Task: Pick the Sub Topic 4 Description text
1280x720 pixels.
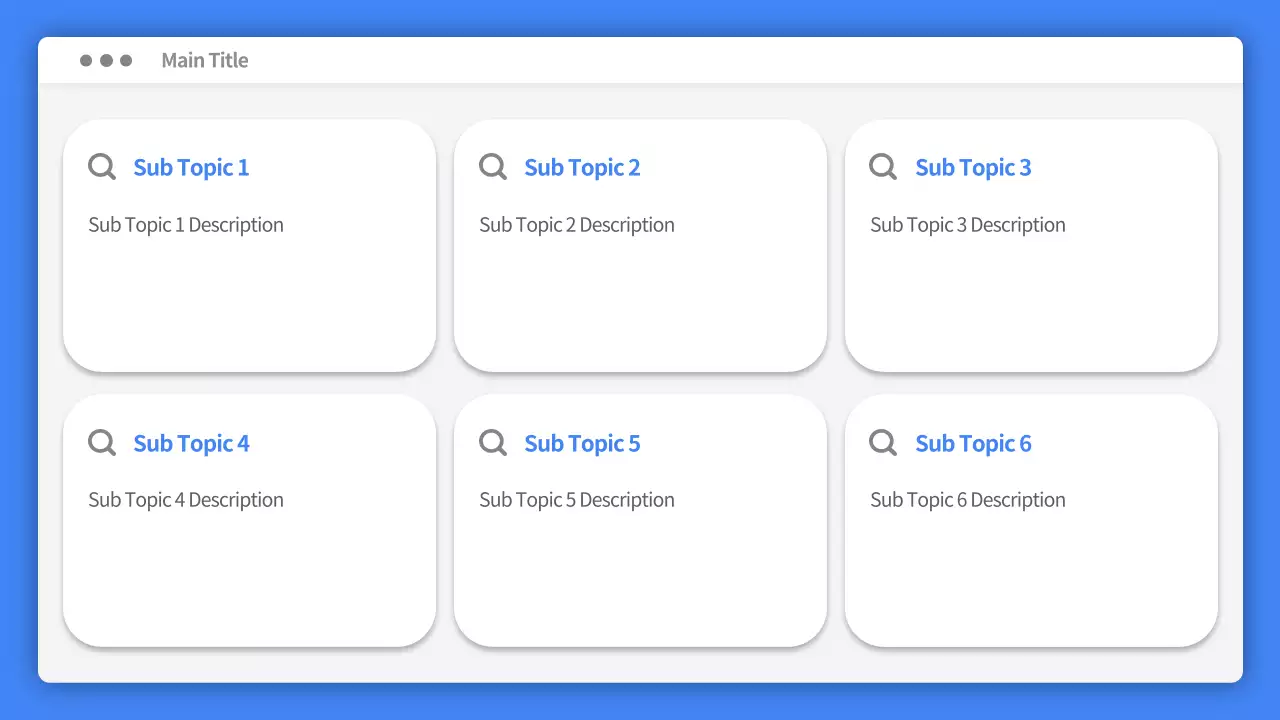Action: [x=186, y=500]
